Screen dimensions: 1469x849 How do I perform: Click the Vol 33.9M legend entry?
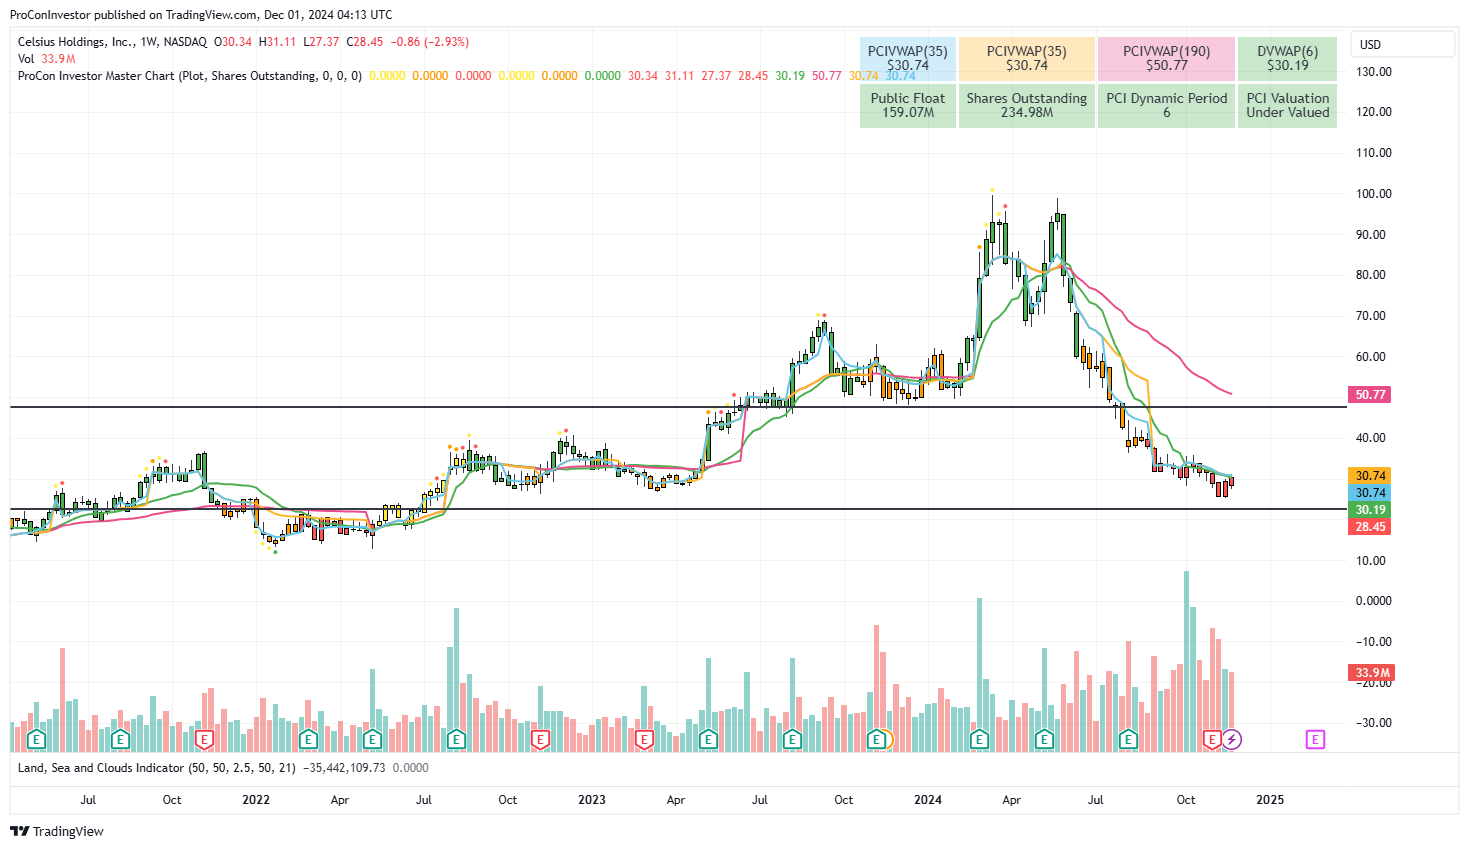(46, 59)
